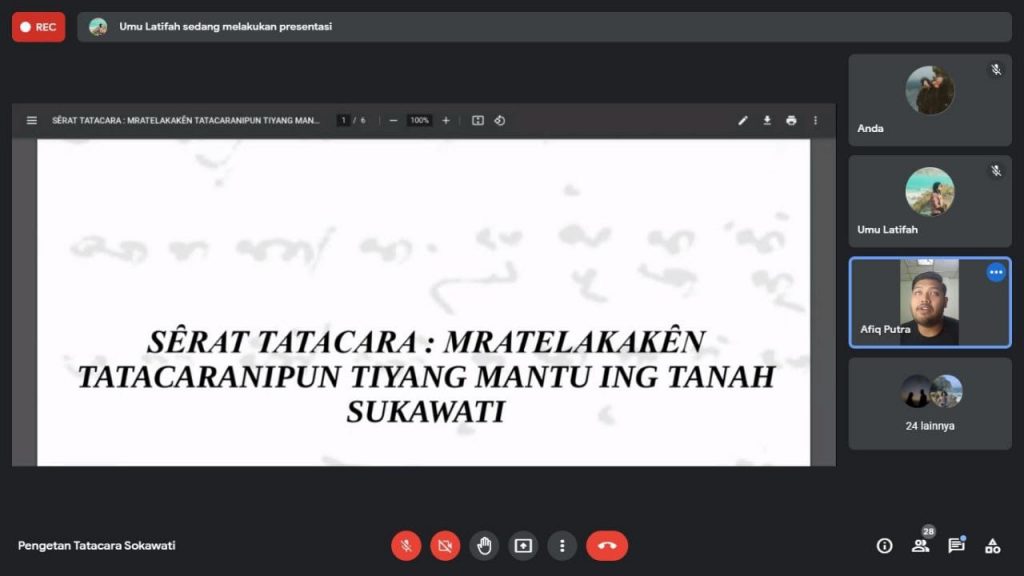This screenshot has width=1024, height=576.
Task: Click the Umu Latifah participant tile
Action: [929, 201]
